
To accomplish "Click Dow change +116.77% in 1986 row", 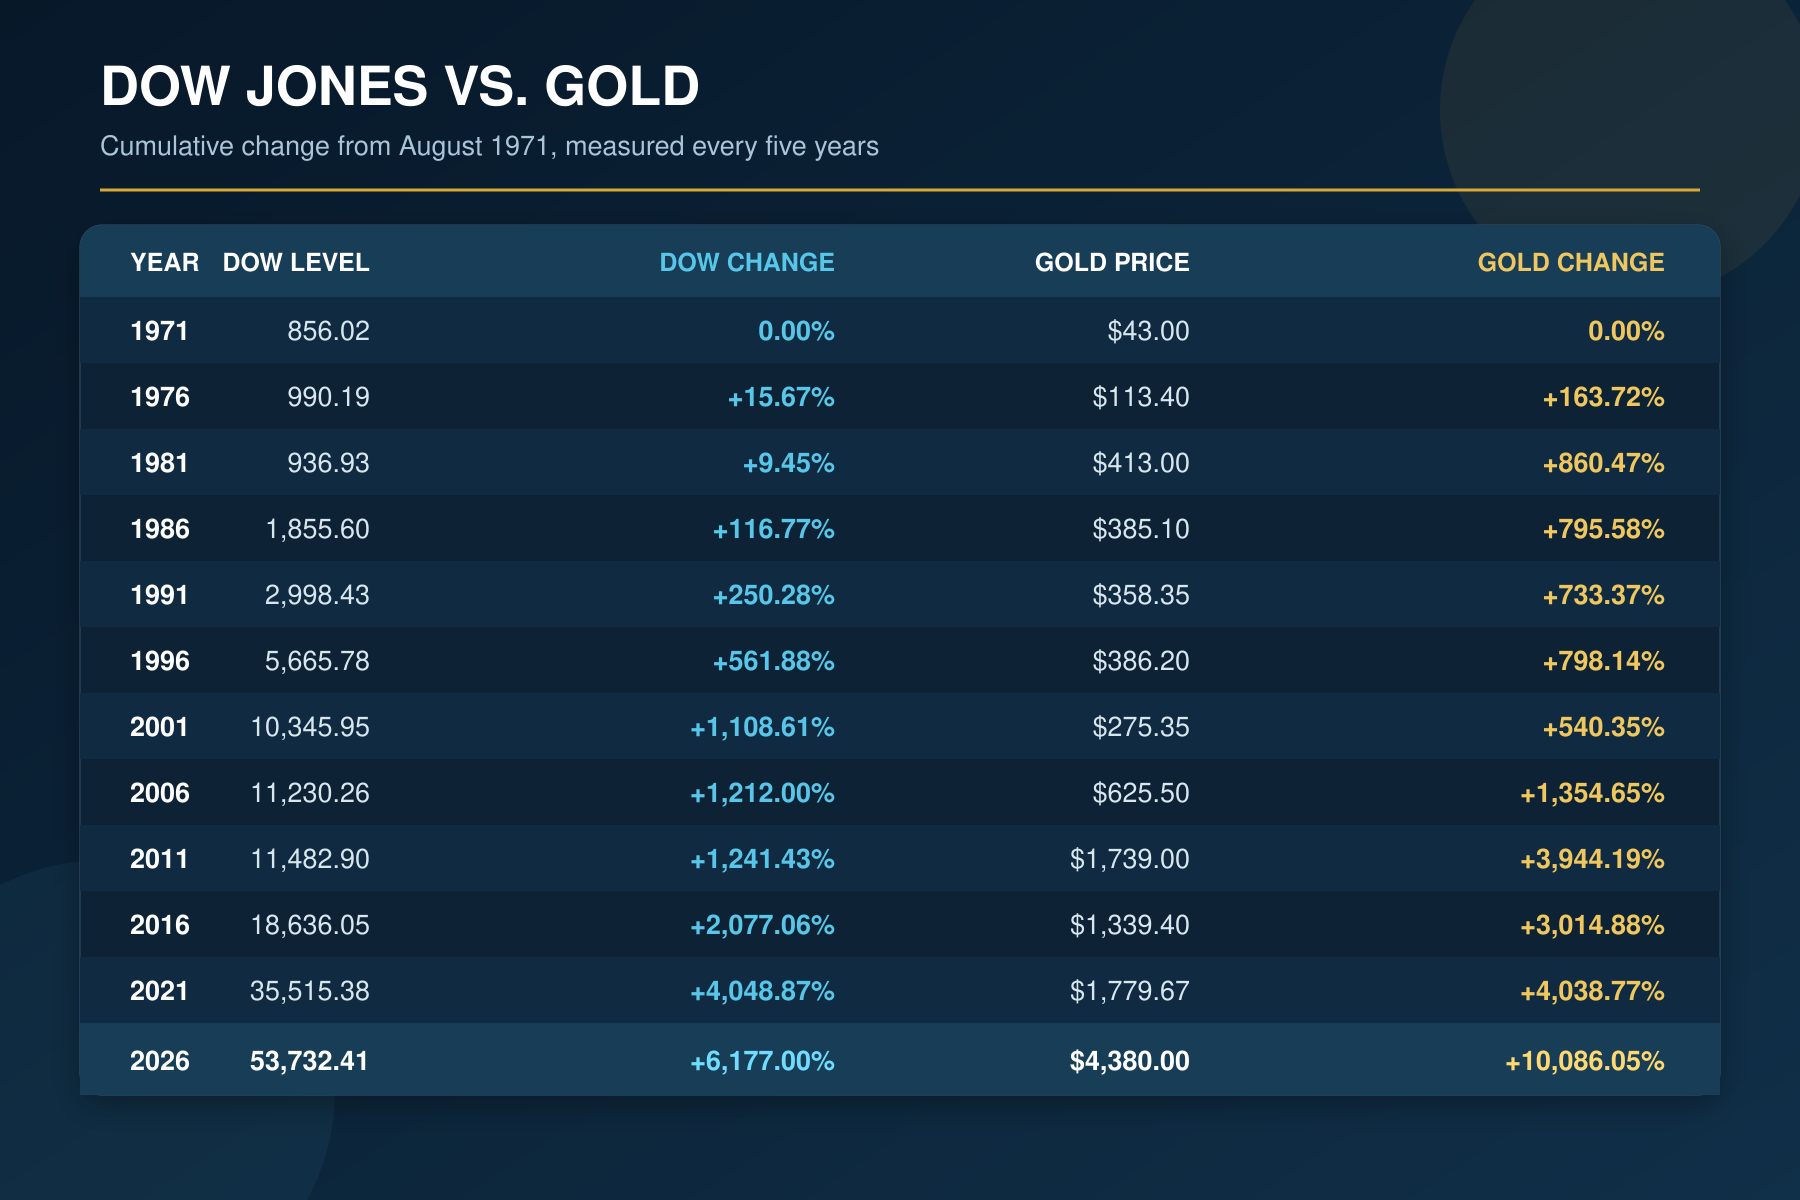I will point(773,529).
